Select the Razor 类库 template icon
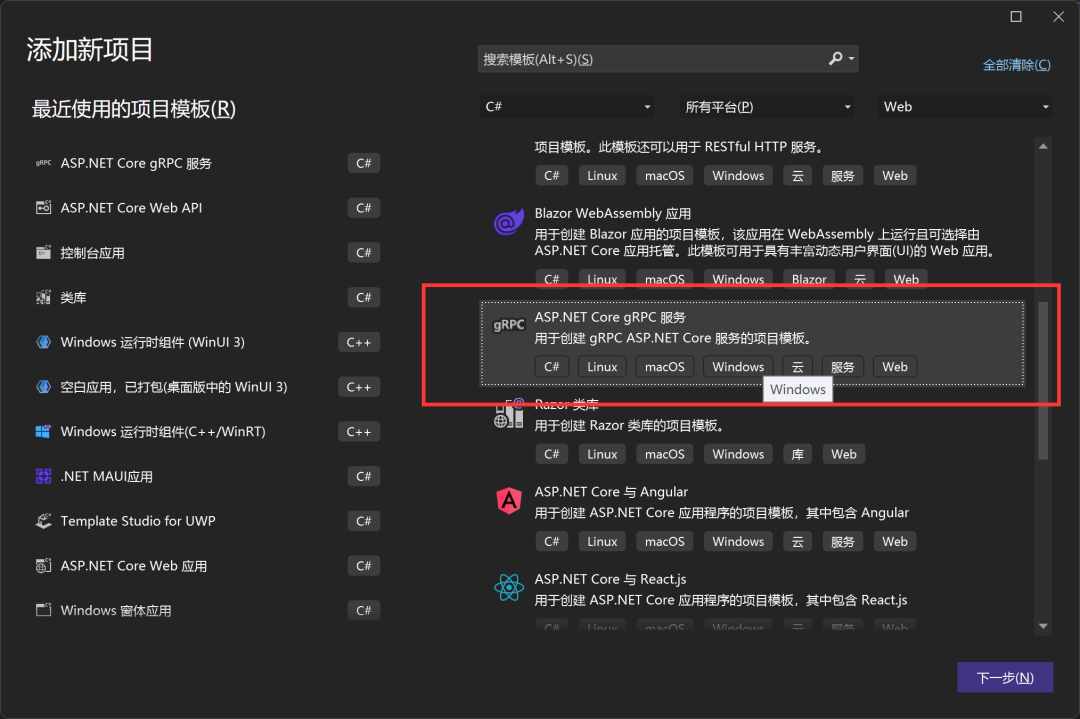The width and height of the screenshot is (1080, 719). pos(509,412)
